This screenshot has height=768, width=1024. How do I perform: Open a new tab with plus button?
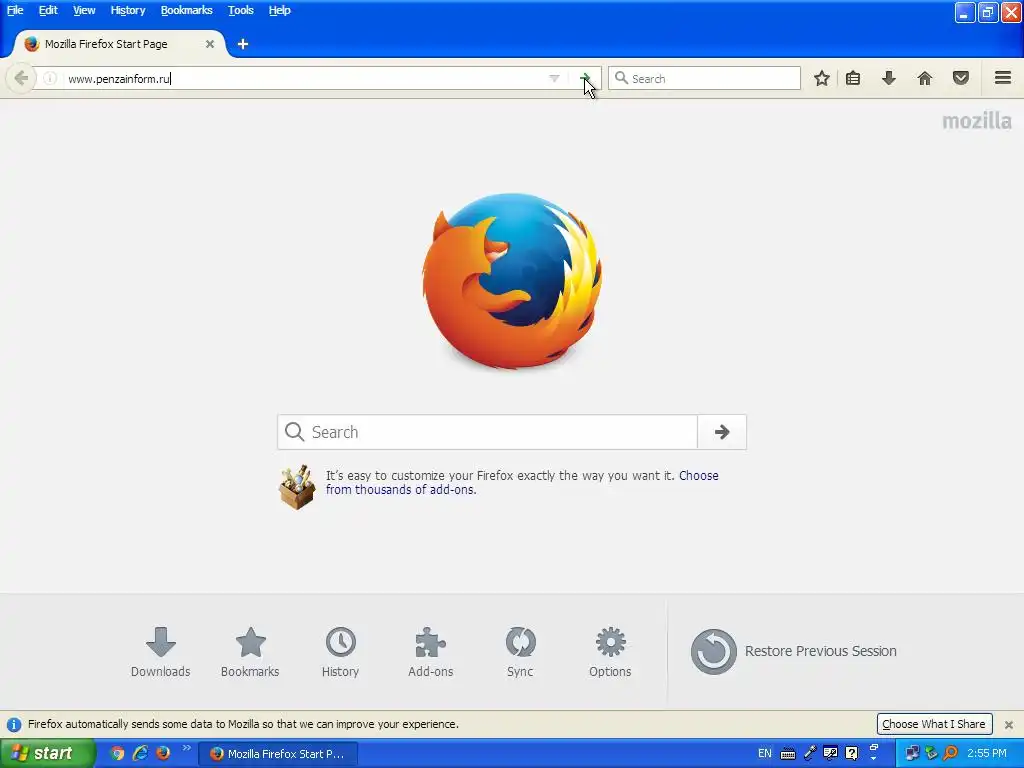(x=242, y=44)
